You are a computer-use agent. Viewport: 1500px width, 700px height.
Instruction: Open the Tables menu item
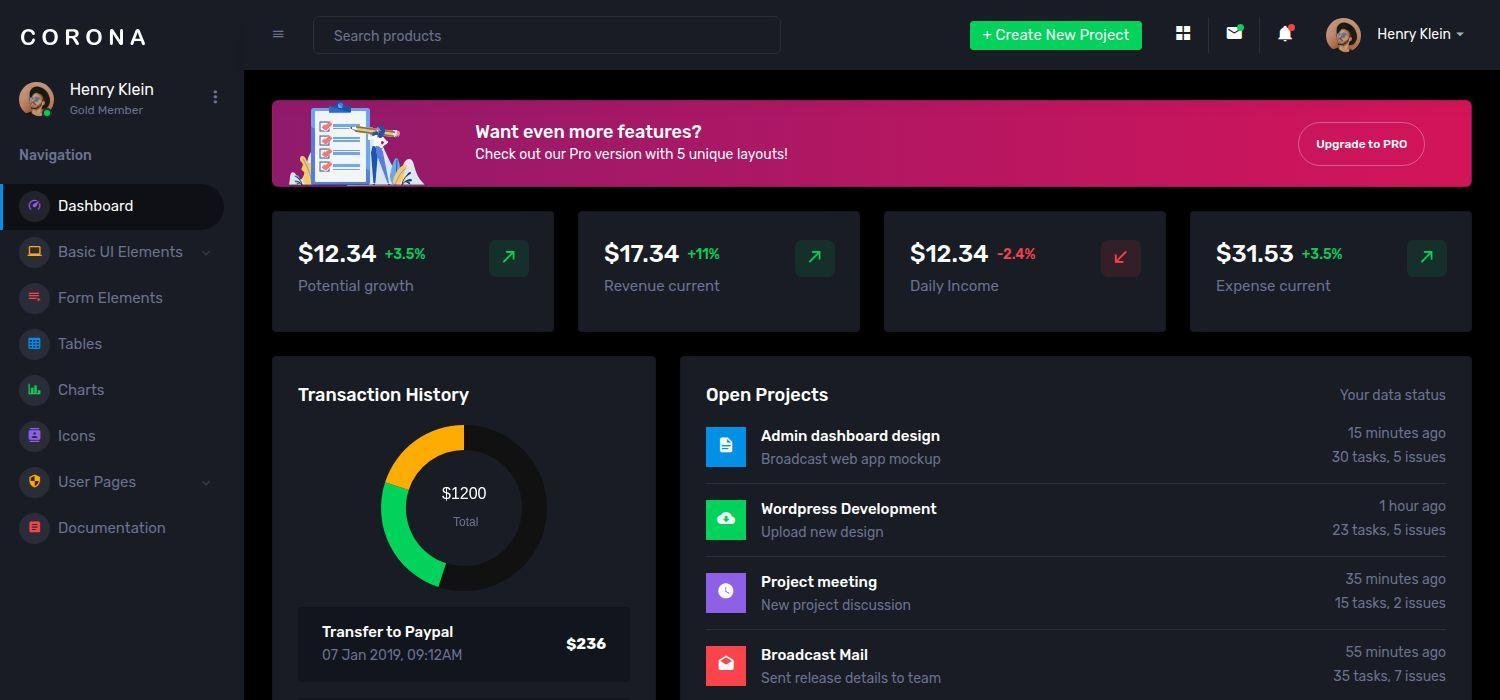112,344
